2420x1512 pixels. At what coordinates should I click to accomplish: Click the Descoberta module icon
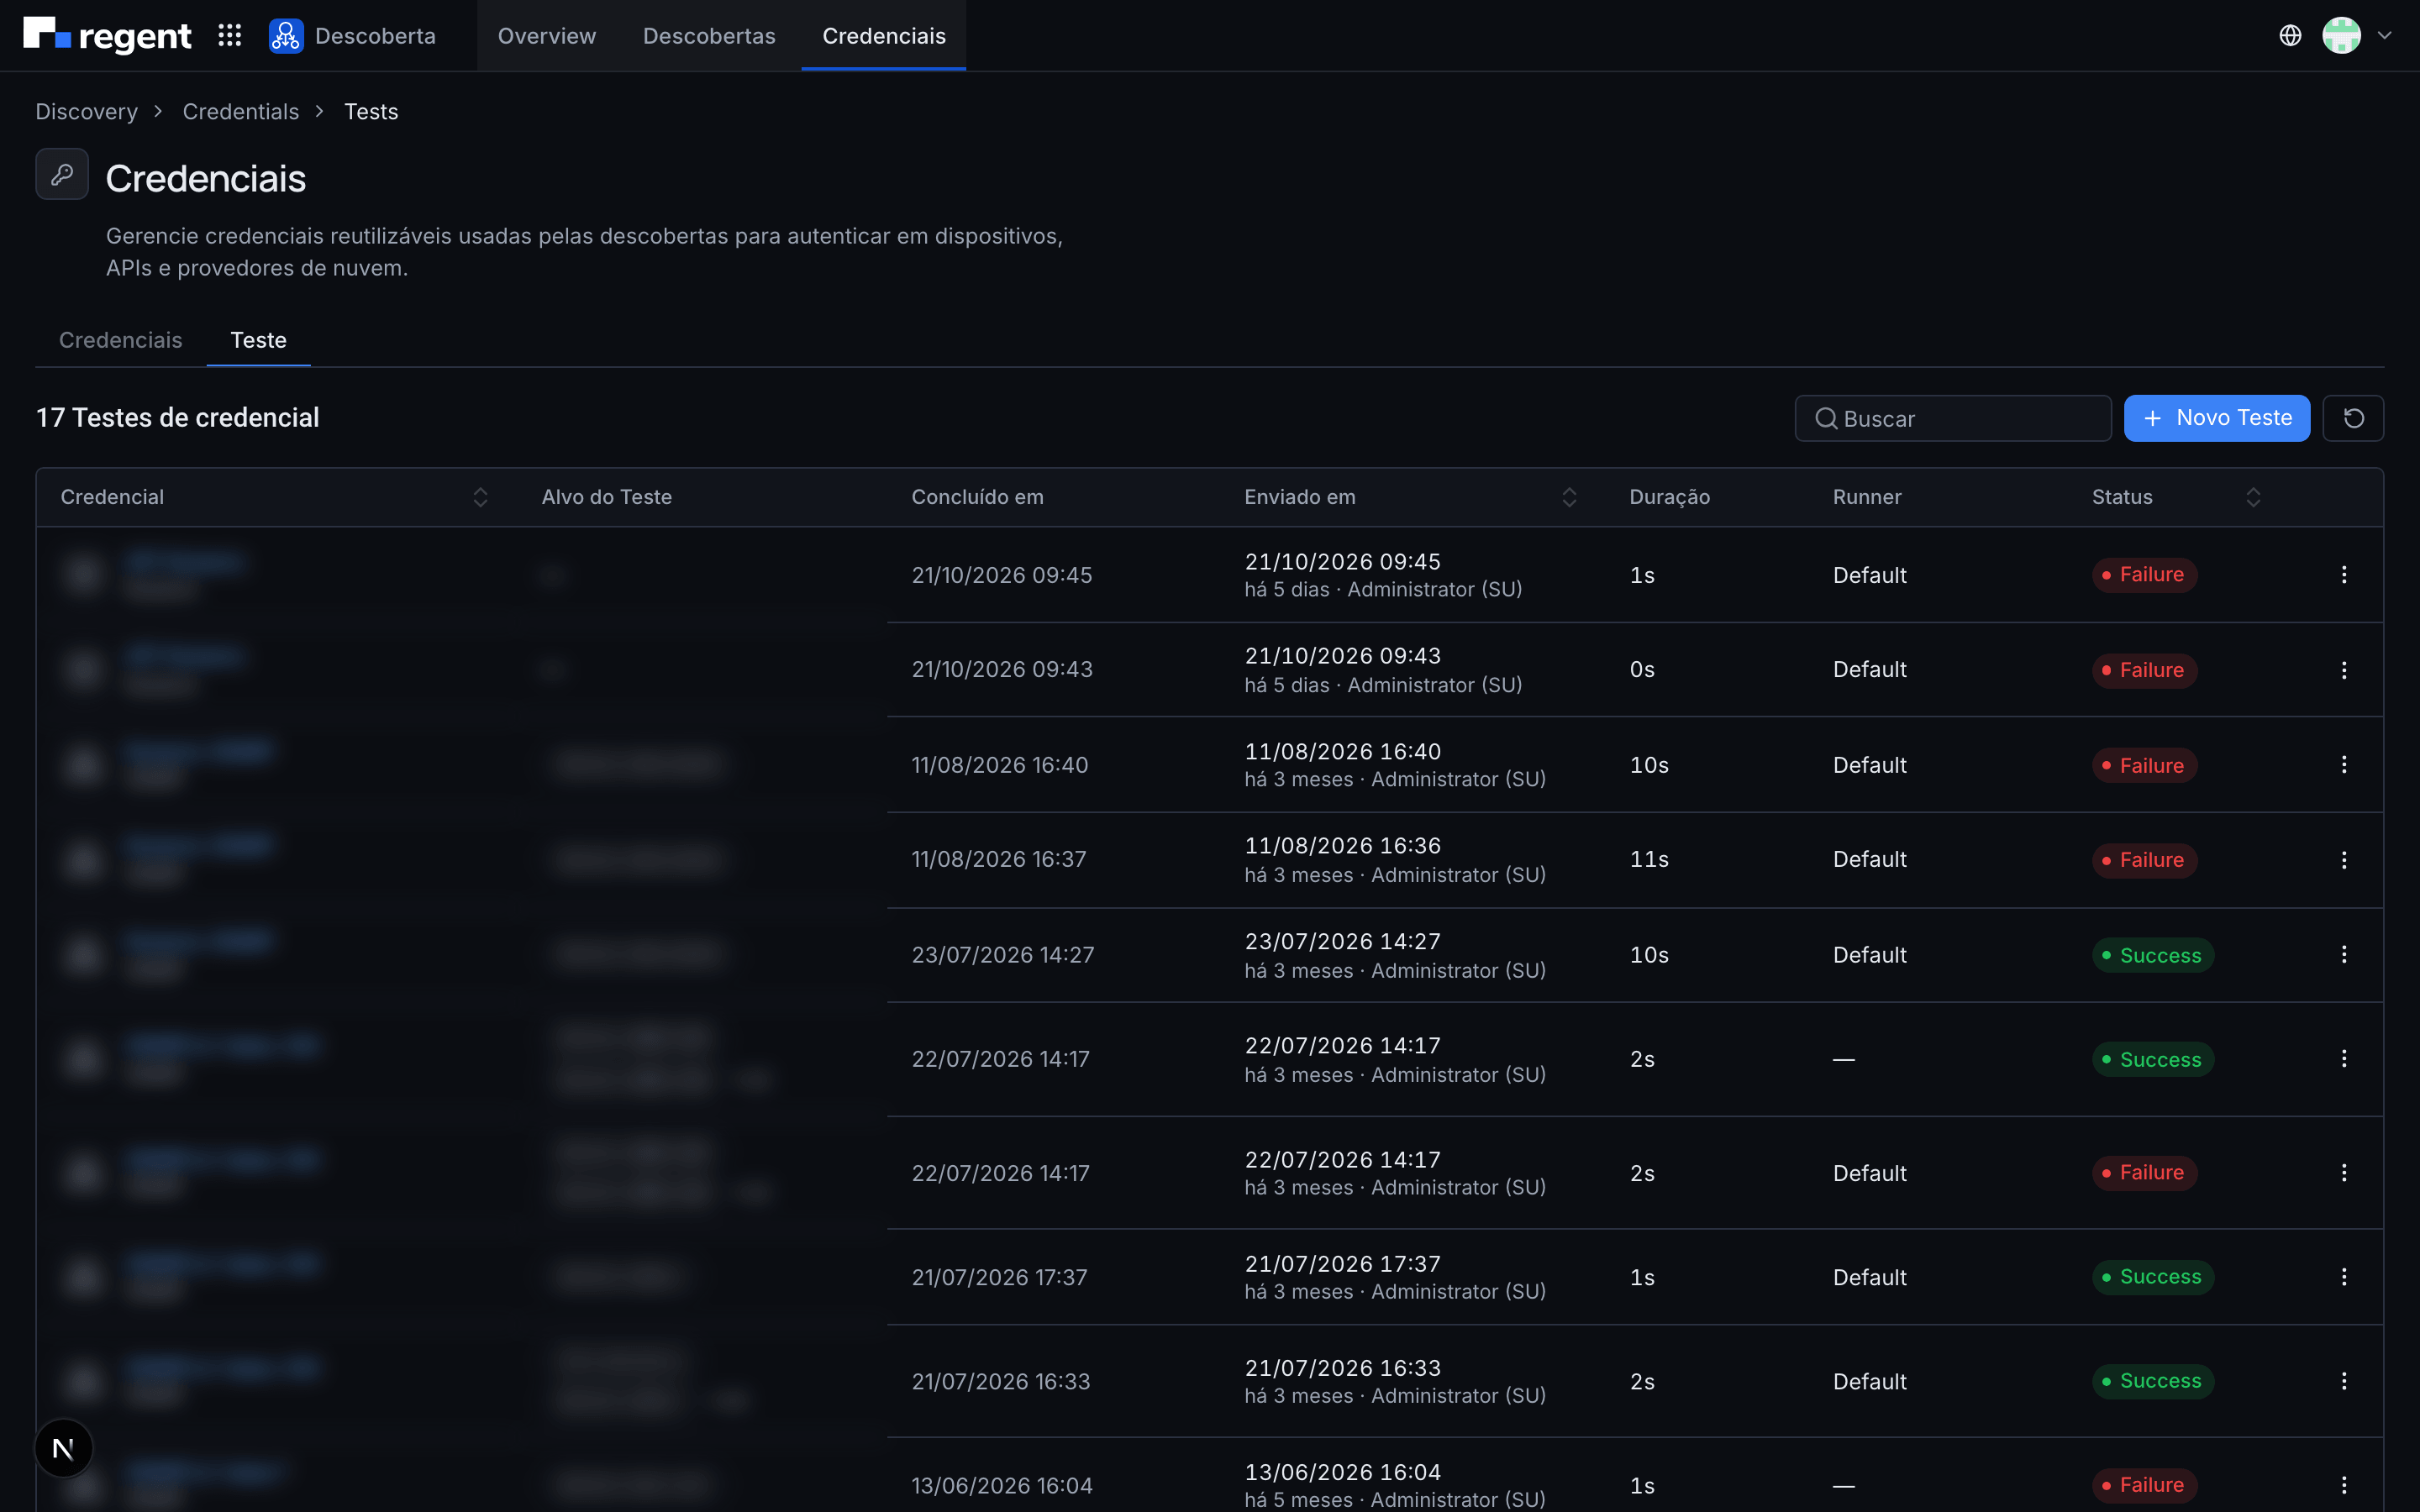pos(285,35)
